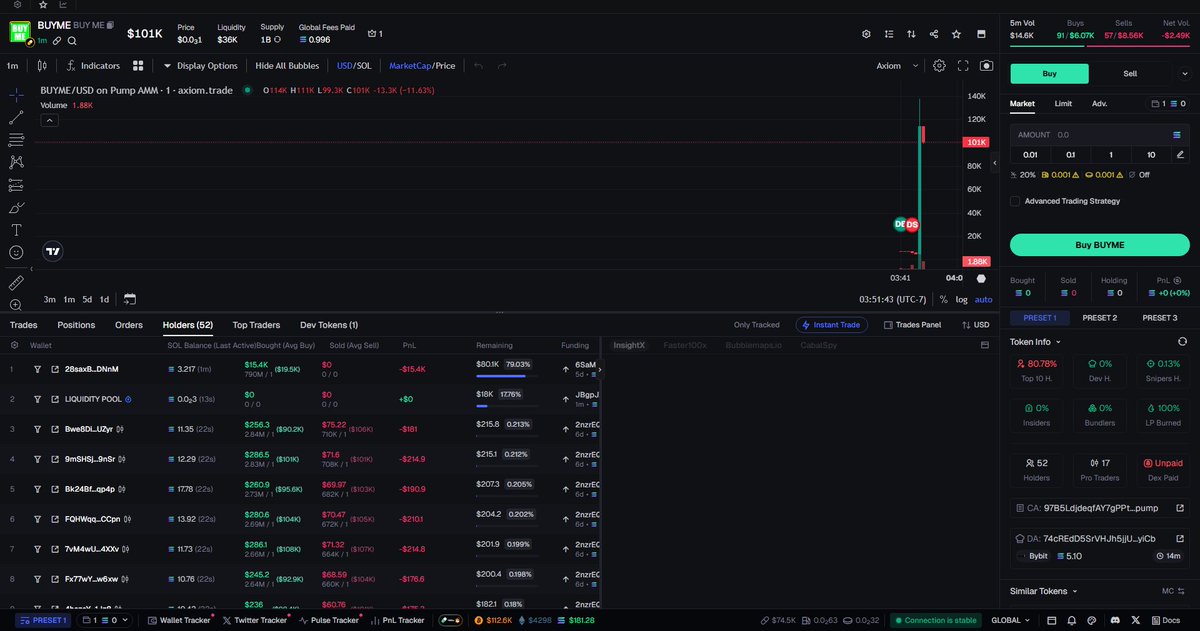Switch to the Trades tab
This screenshot has width=1200, height=631.
coord(24,325)
